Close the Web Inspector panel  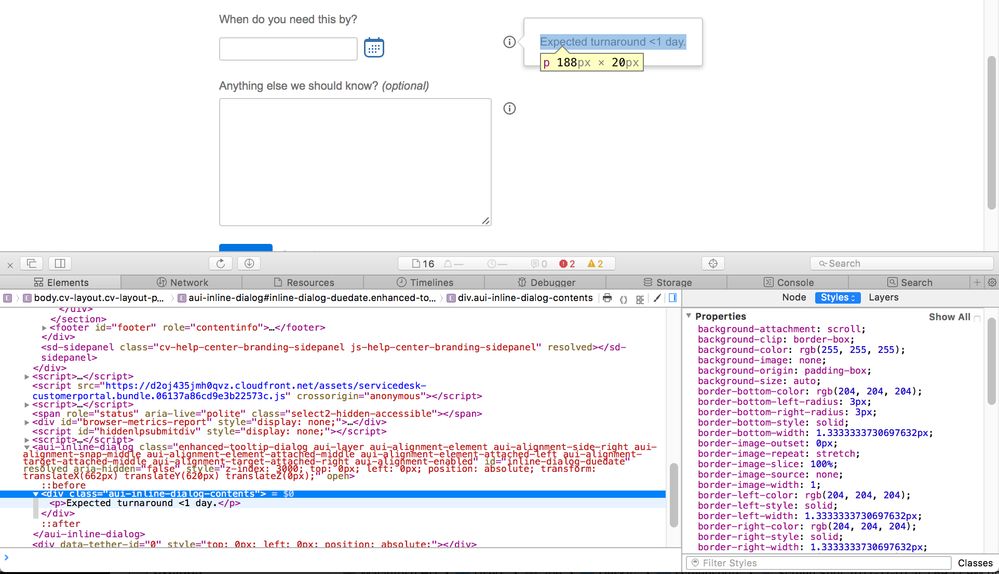coord(10,264)
